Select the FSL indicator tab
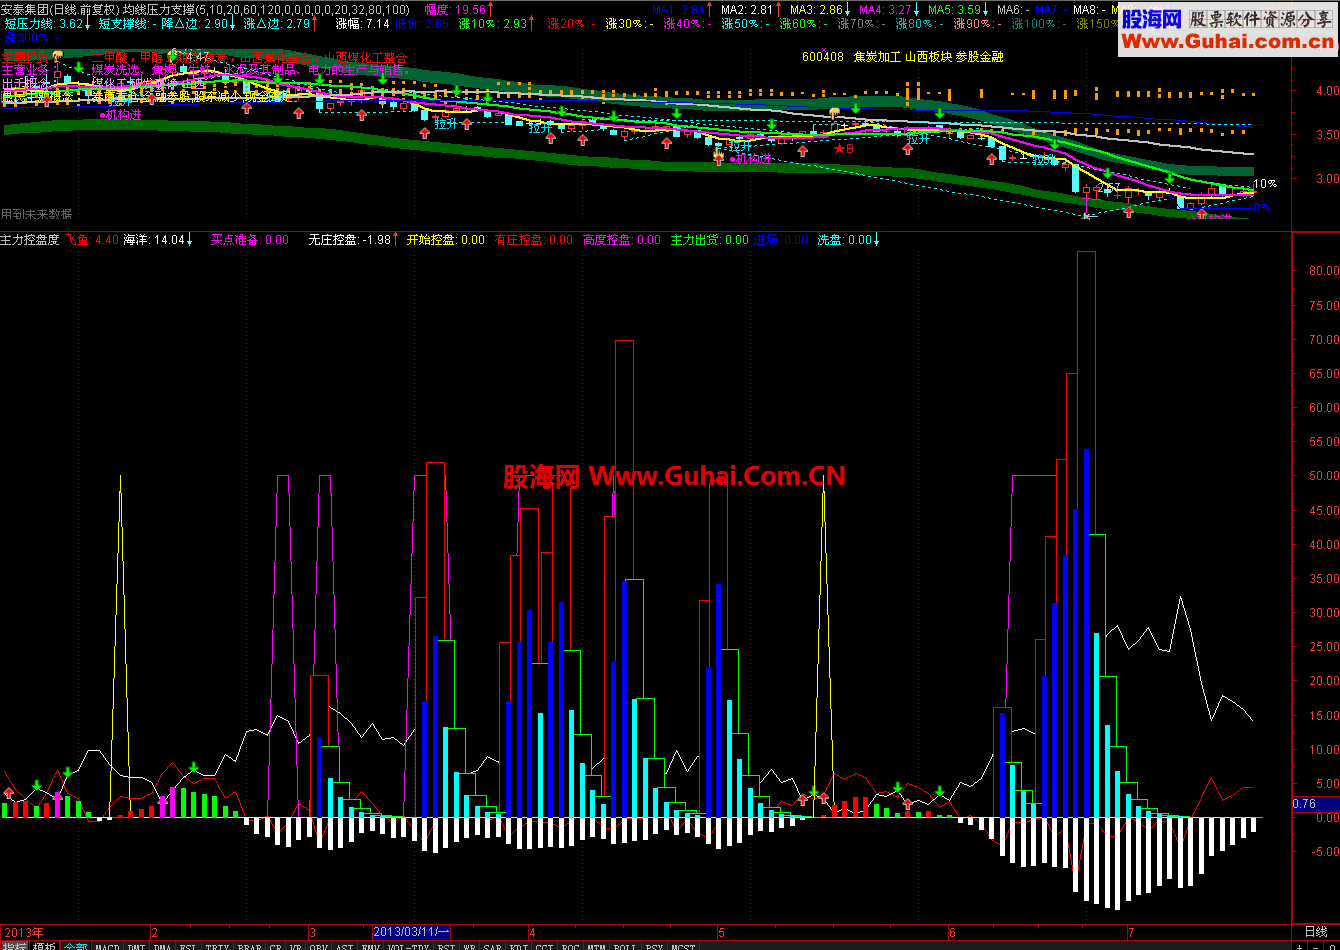The image size is (1340, 950). 189,945
